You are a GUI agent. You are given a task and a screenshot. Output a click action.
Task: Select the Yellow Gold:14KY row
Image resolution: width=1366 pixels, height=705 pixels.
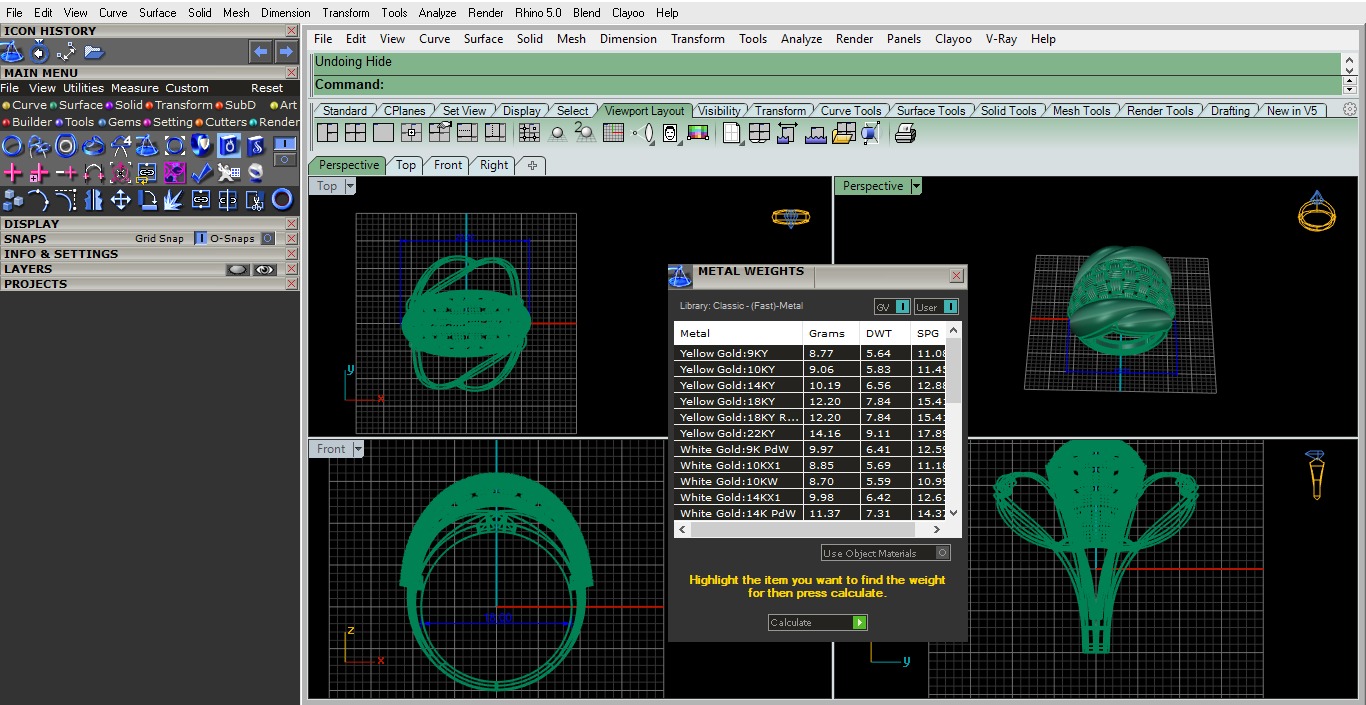point(810,385)
